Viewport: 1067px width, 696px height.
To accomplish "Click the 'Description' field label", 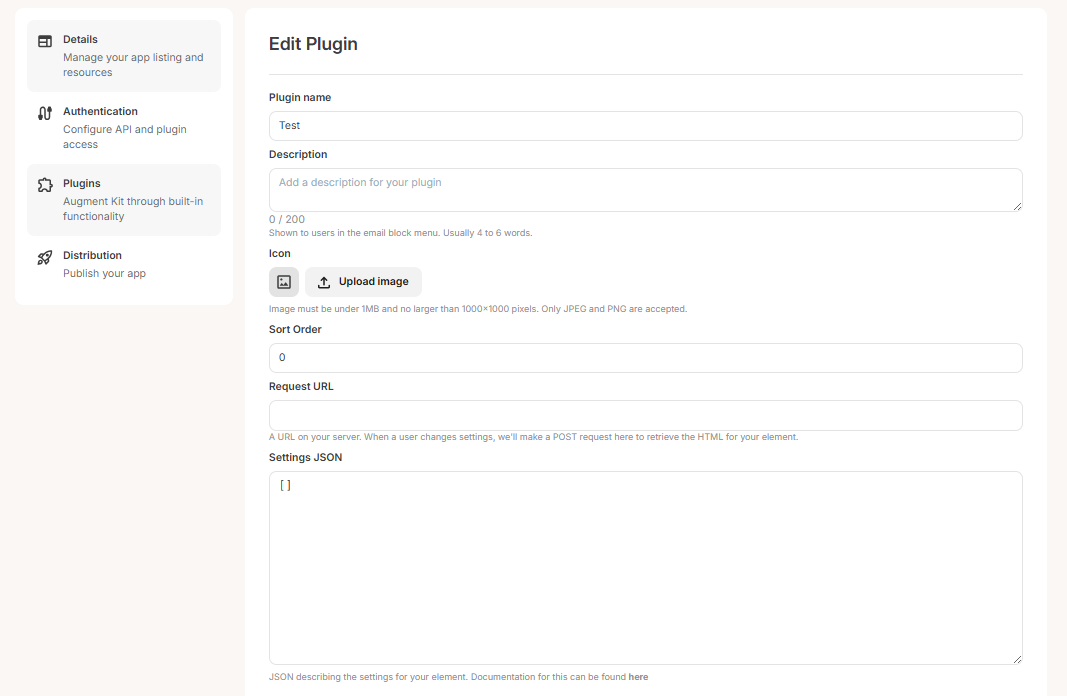I will pyautogui.click(x=298, y=154).
